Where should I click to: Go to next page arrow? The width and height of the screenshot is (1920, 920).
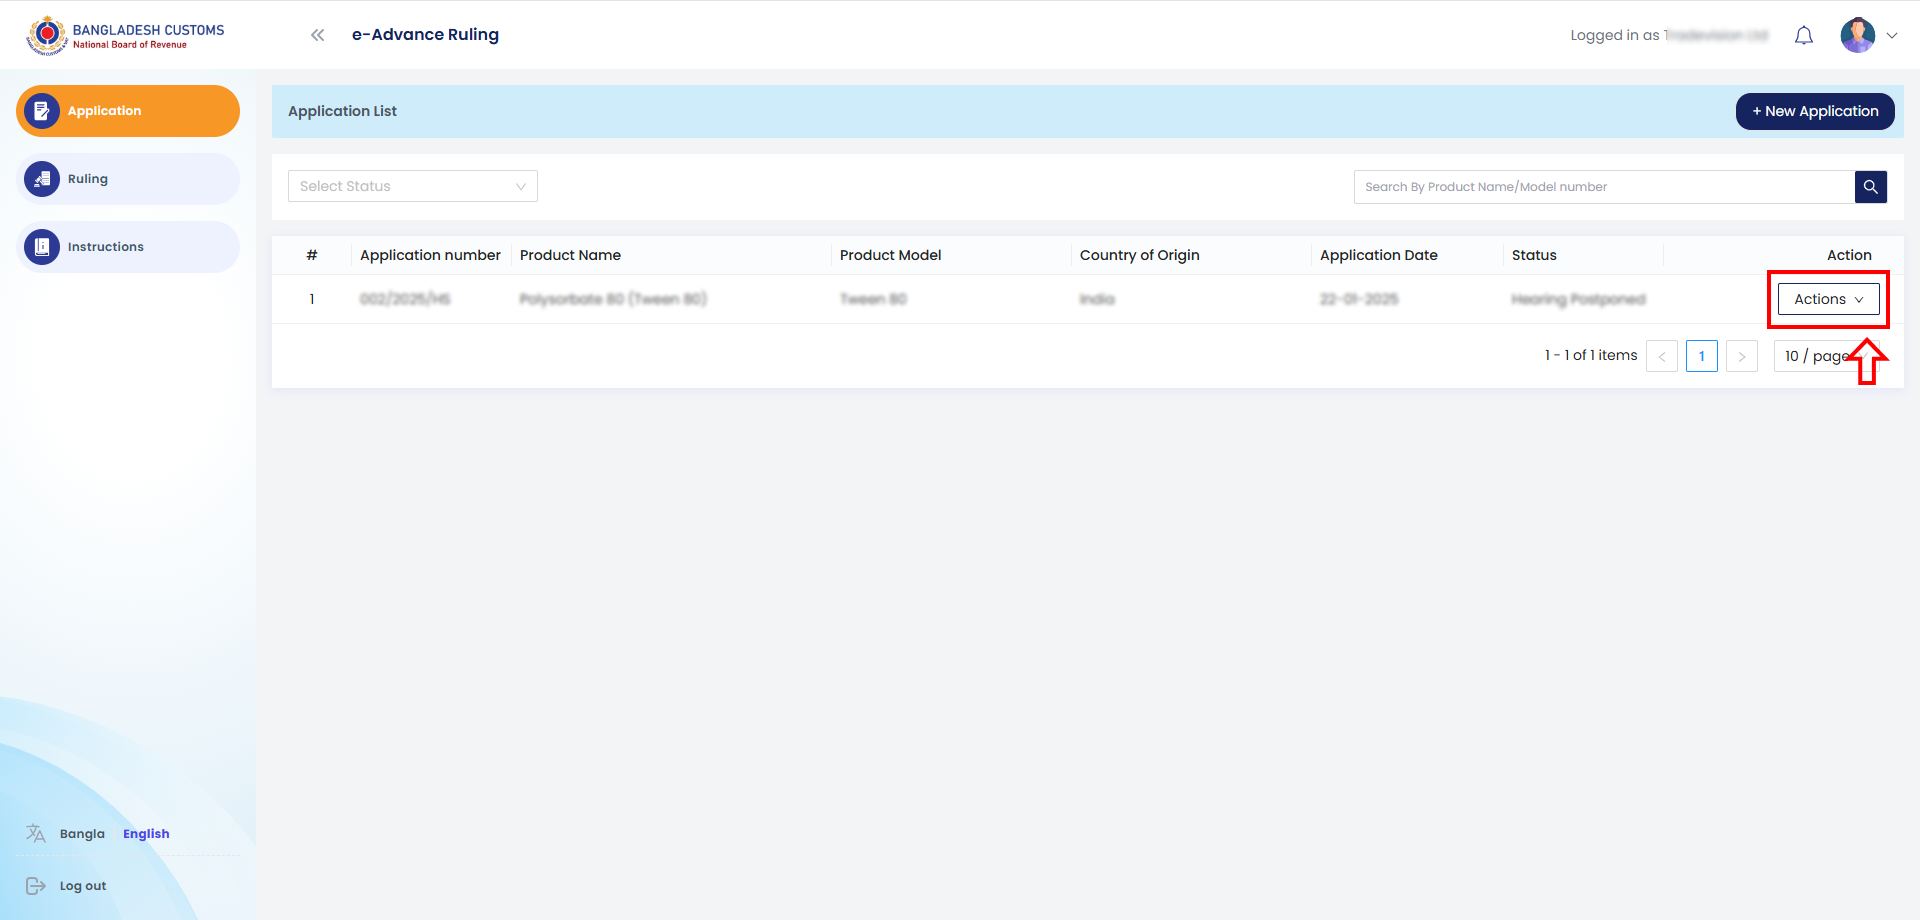tap(1742, 356)
